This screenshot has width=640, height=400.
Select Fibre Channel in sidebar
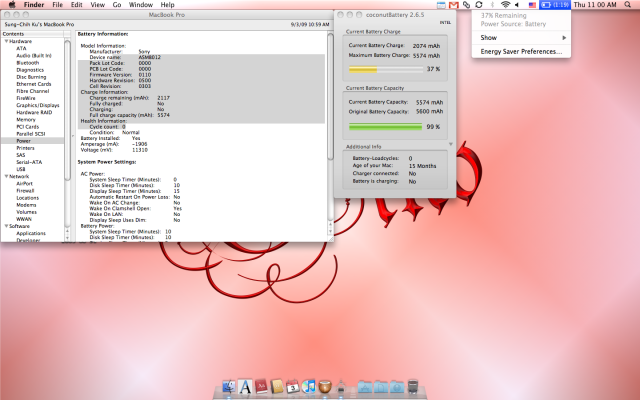(33, 91)
